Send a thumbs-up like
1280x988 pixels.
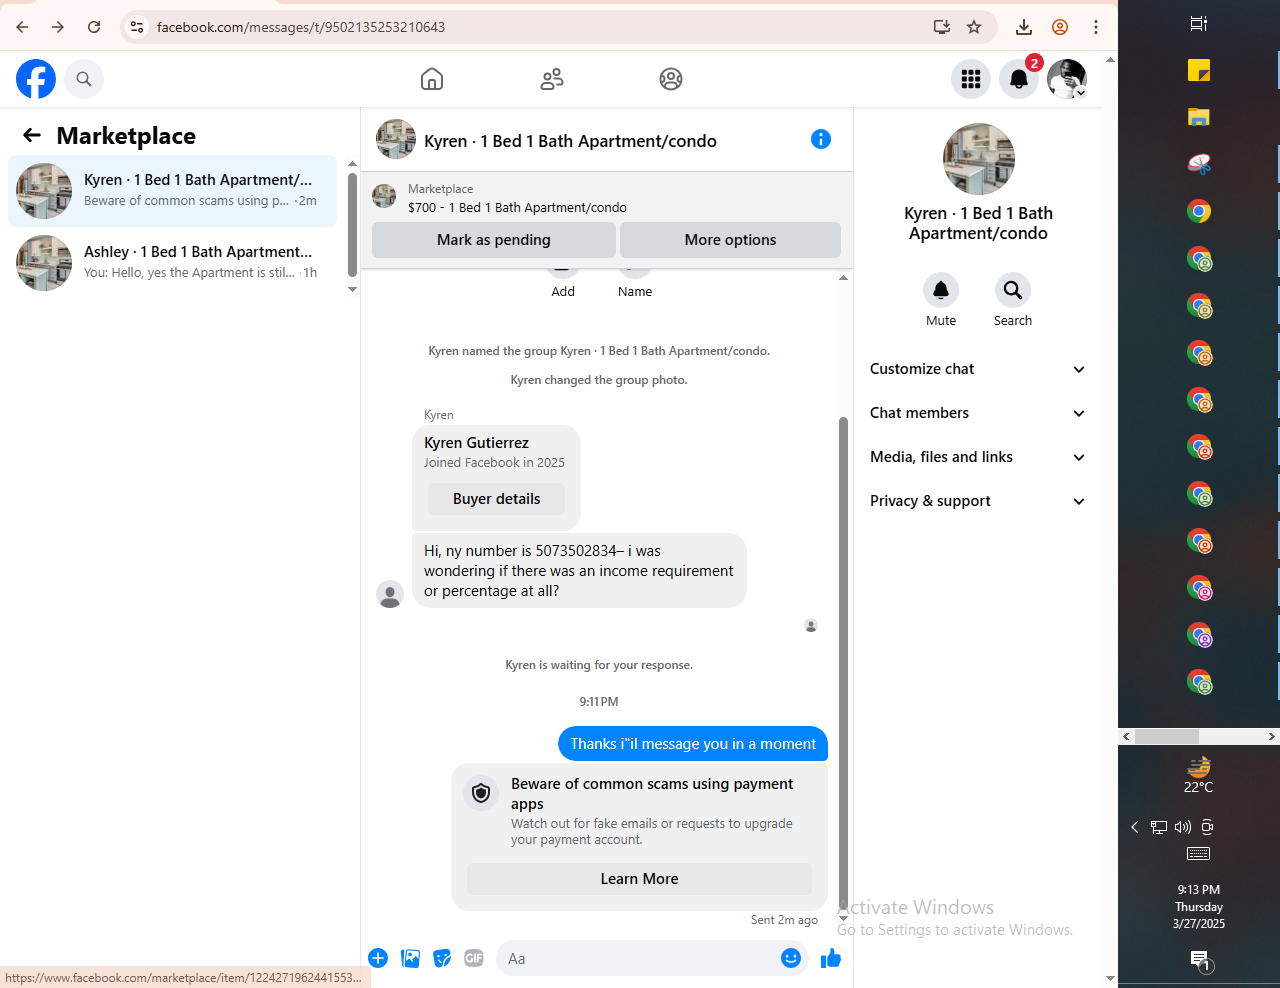831,958
